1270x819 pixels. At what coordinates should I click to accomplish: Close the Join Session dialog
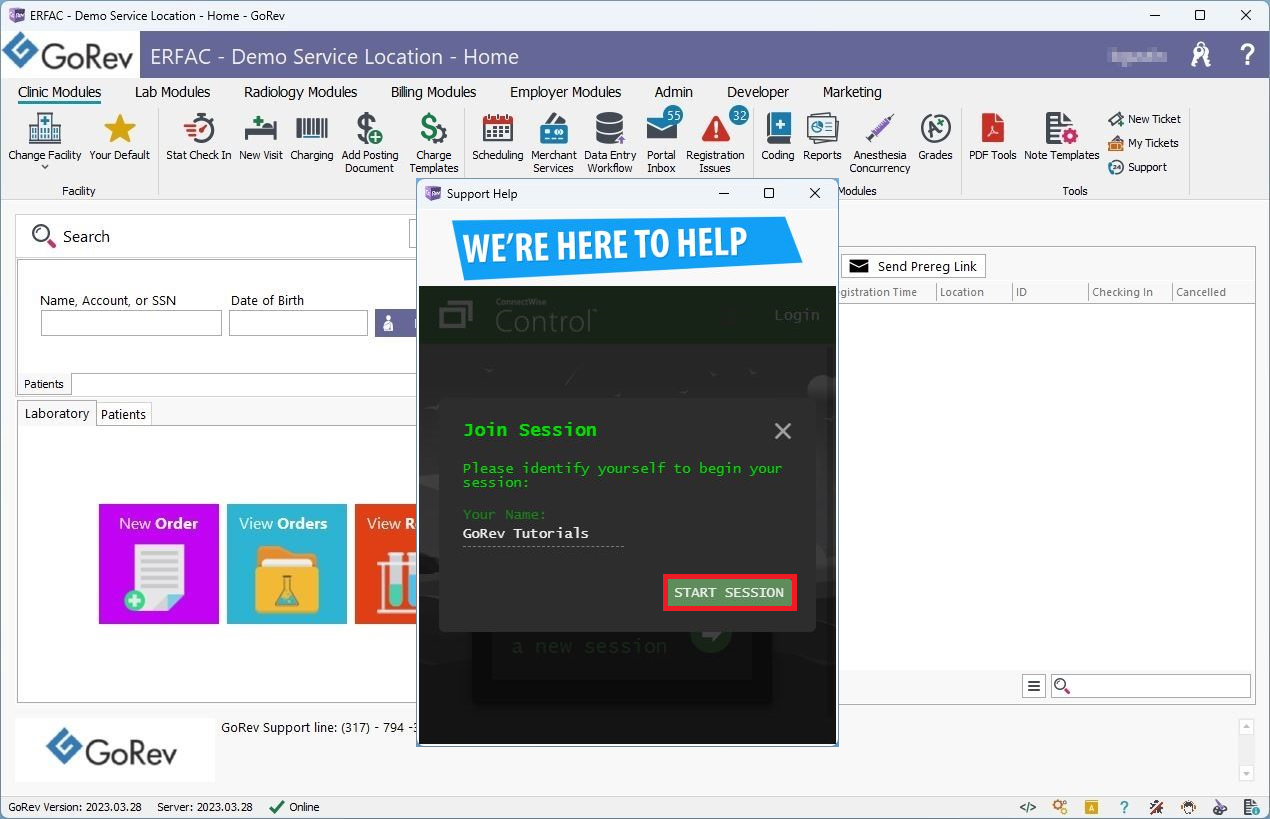pos(783,431)
